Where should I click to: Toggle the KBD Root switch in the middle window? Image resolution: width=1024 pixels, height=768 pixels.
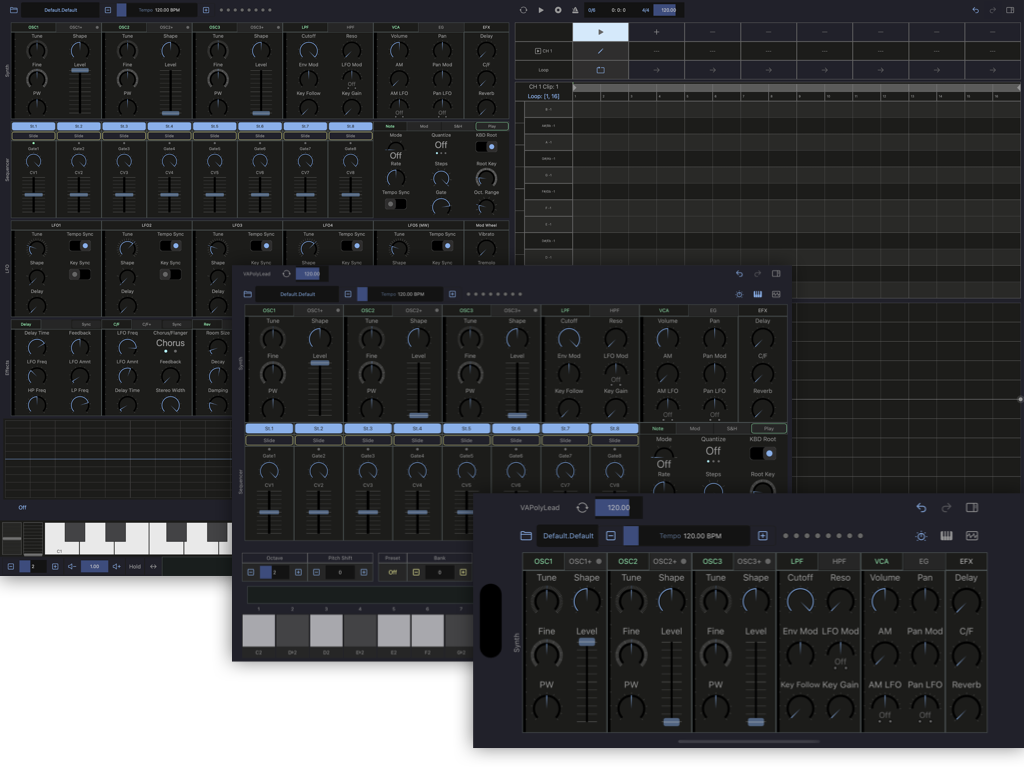(x=763, y=453)
